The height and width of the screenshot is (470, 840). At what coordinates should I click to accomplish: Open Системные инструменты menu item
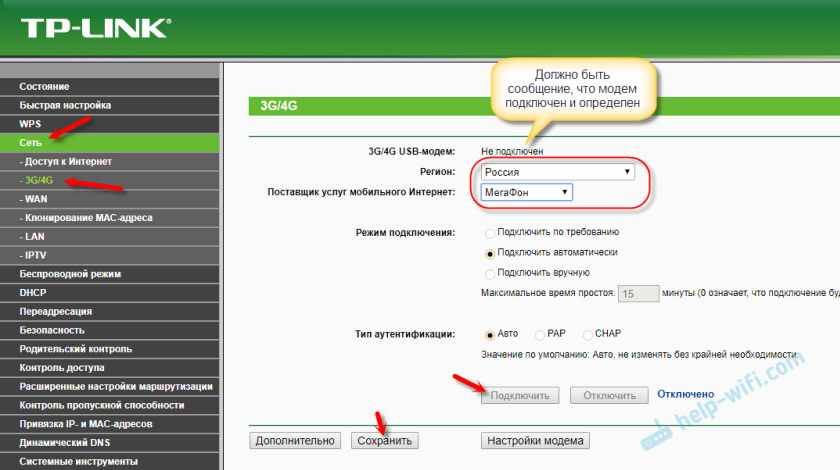[109, 461]
